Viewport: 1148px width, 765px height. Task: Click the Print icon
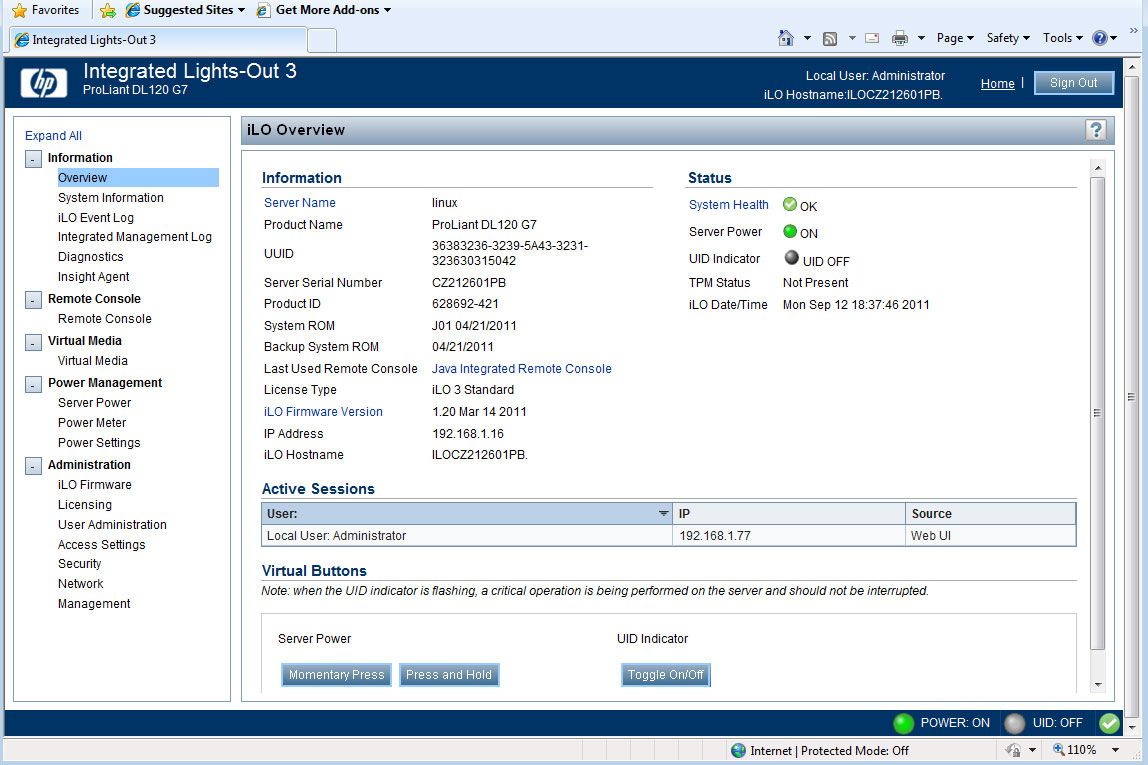pos(900,39)
